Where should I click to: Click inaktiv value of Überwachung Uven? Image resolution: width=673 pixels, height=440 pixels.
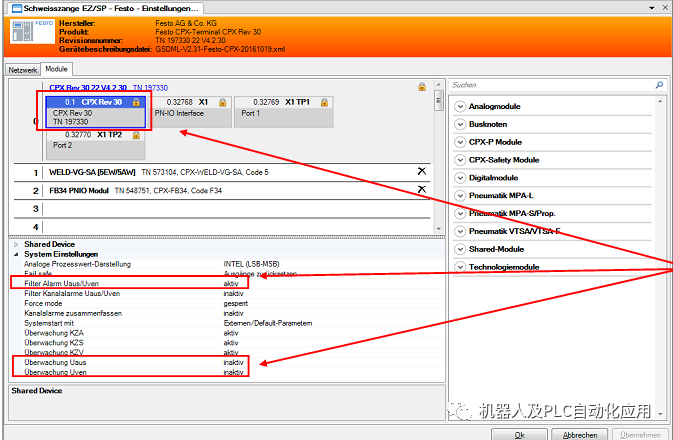coord(233,372)
